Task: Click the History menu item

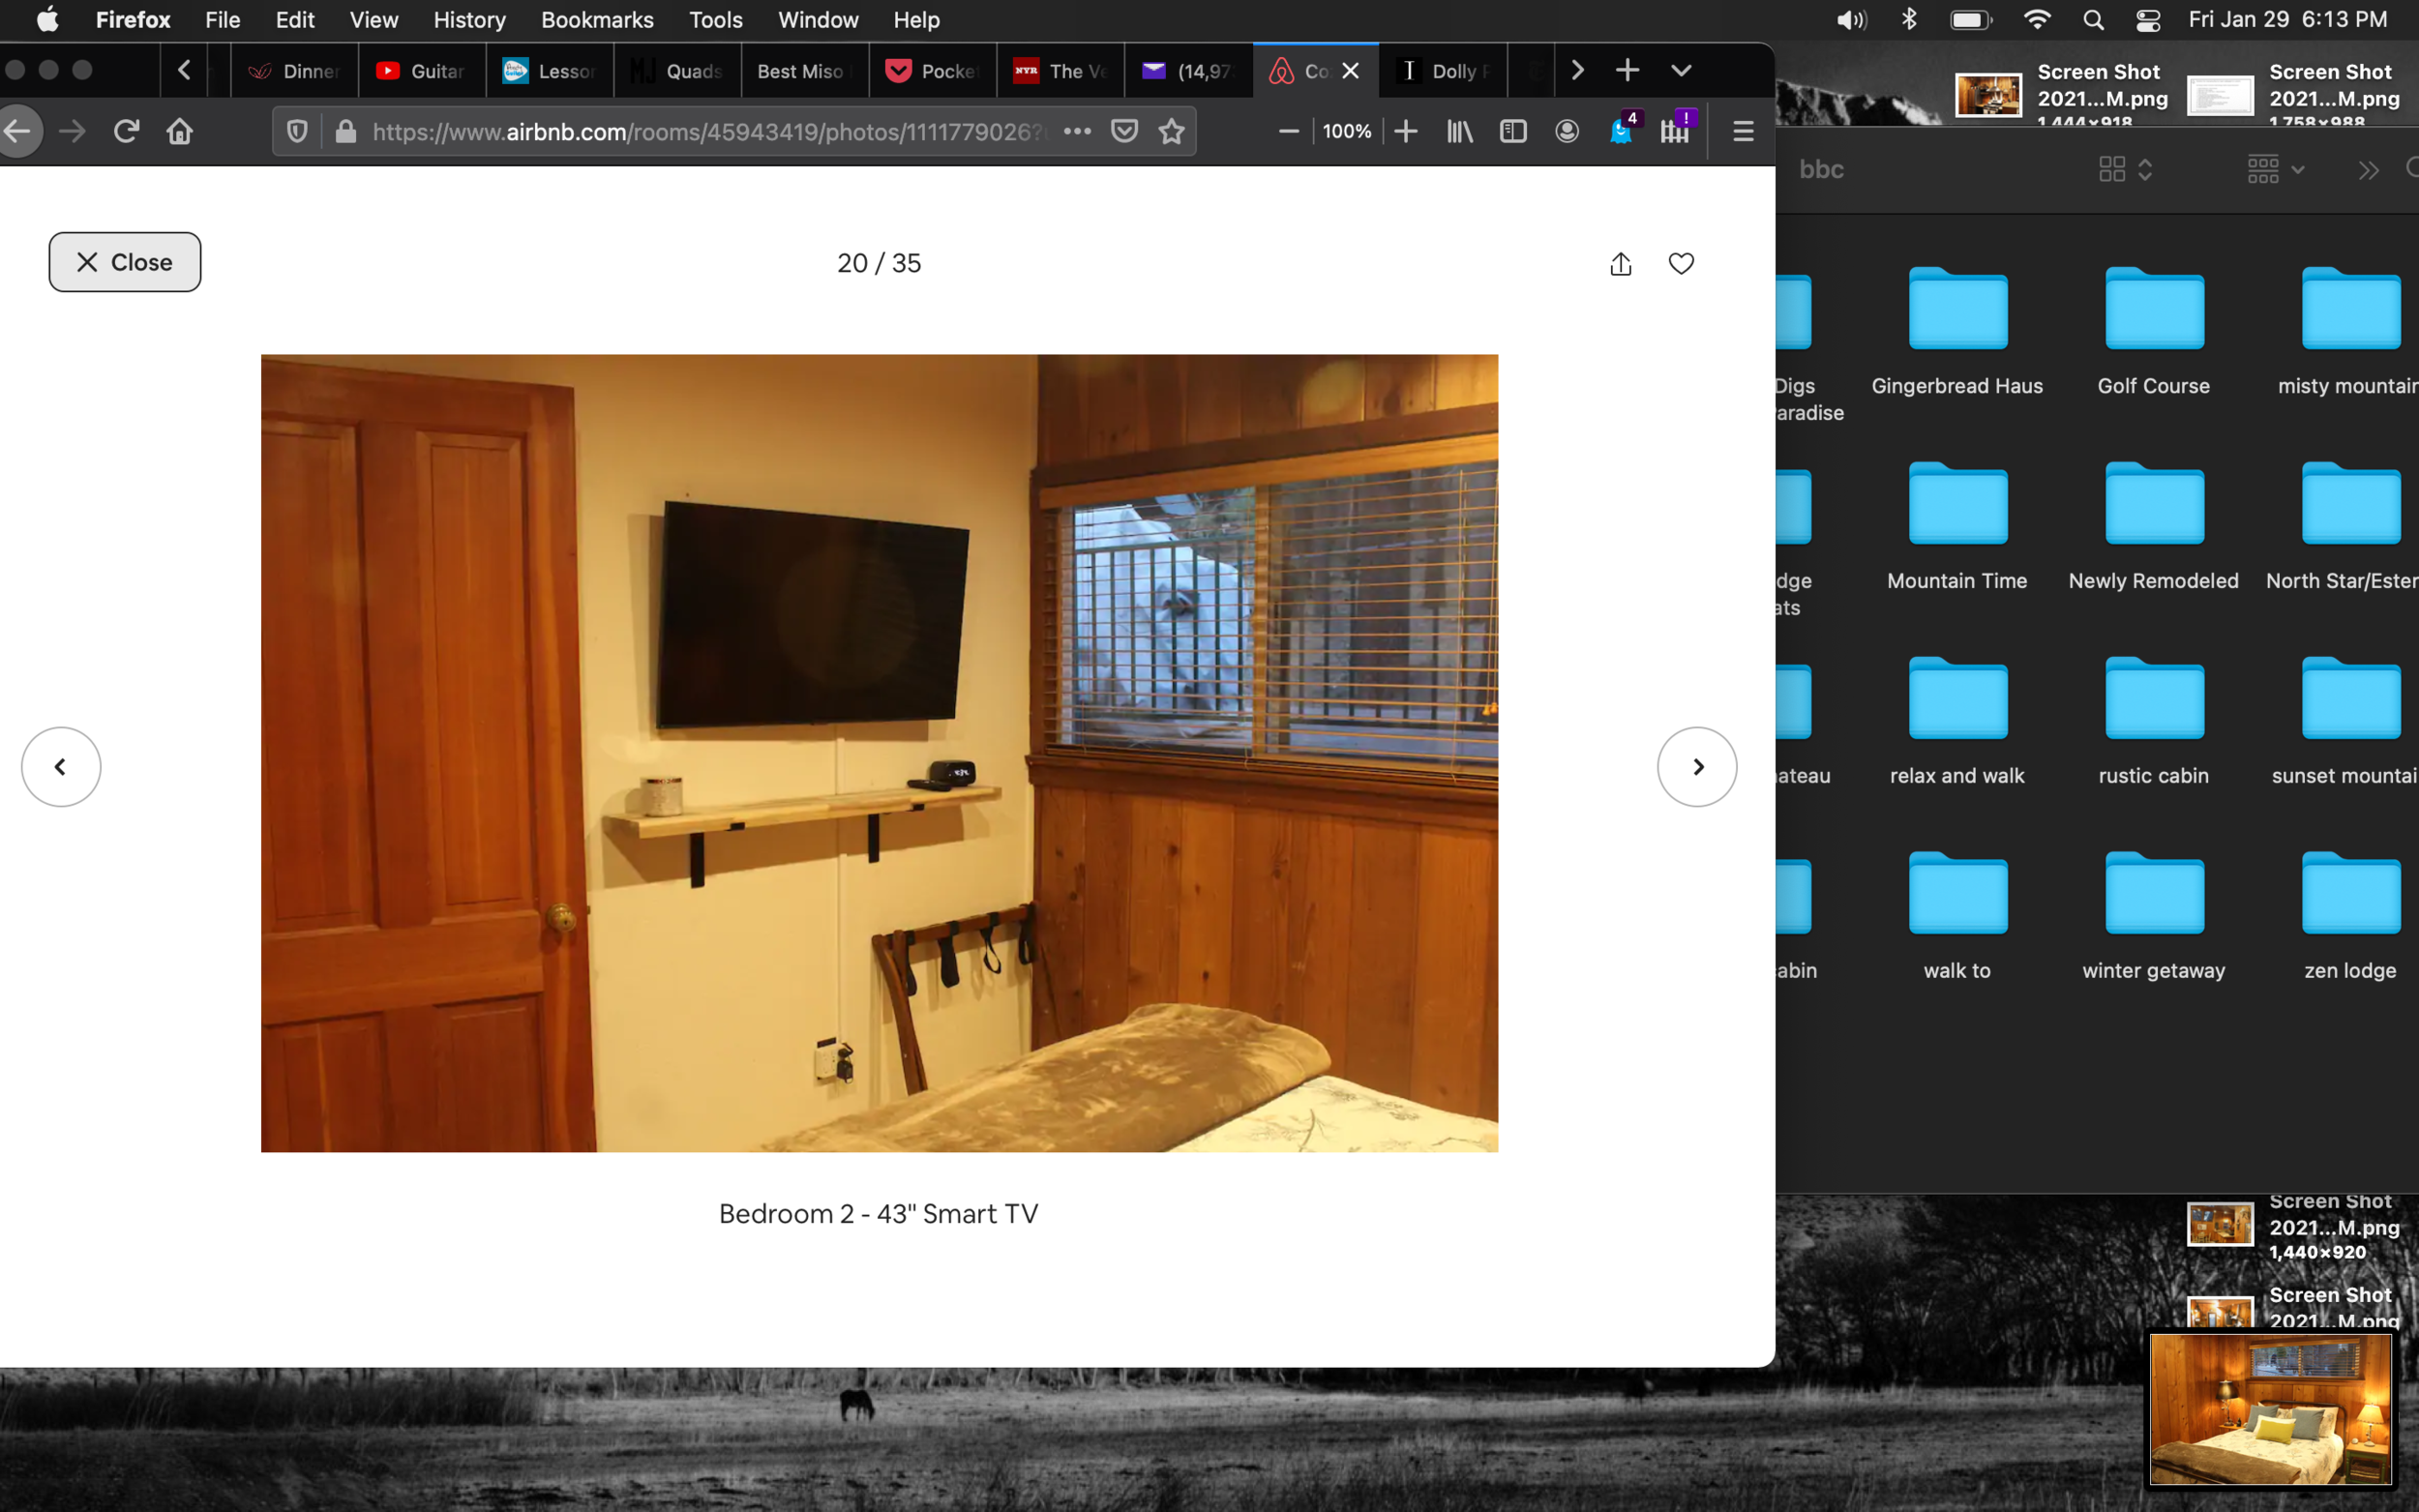Action: pos(468,19)
